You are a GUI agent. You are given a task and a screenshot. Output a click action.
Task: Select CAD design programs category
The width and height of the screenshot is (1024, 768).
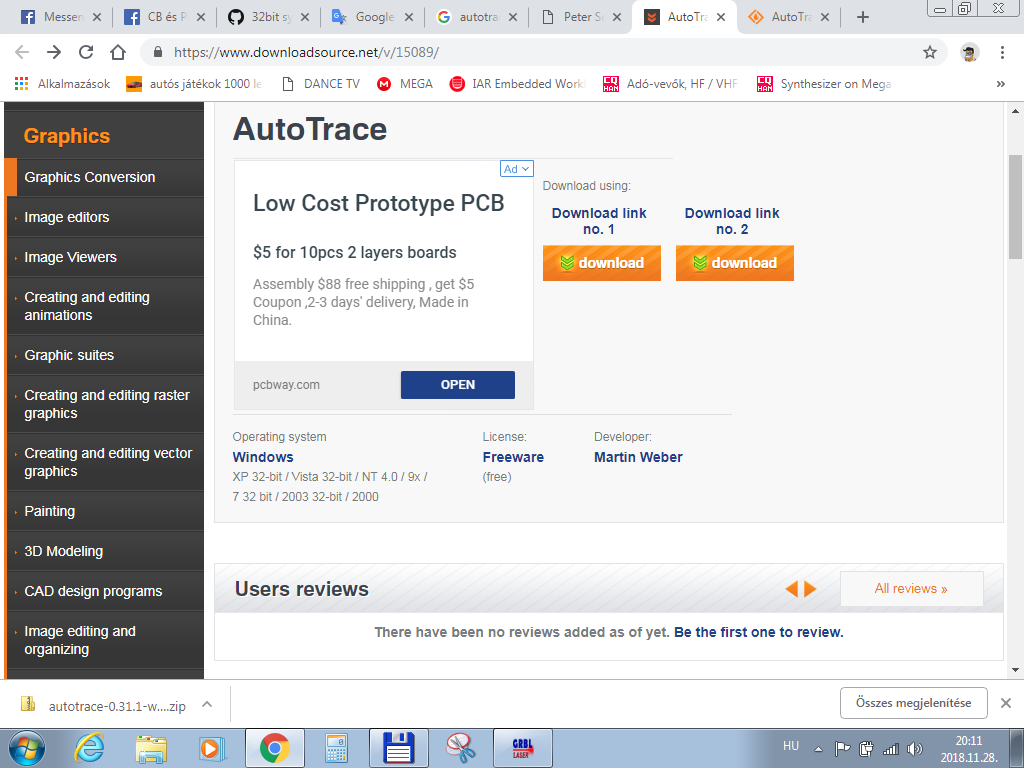[x=93, y=591]
